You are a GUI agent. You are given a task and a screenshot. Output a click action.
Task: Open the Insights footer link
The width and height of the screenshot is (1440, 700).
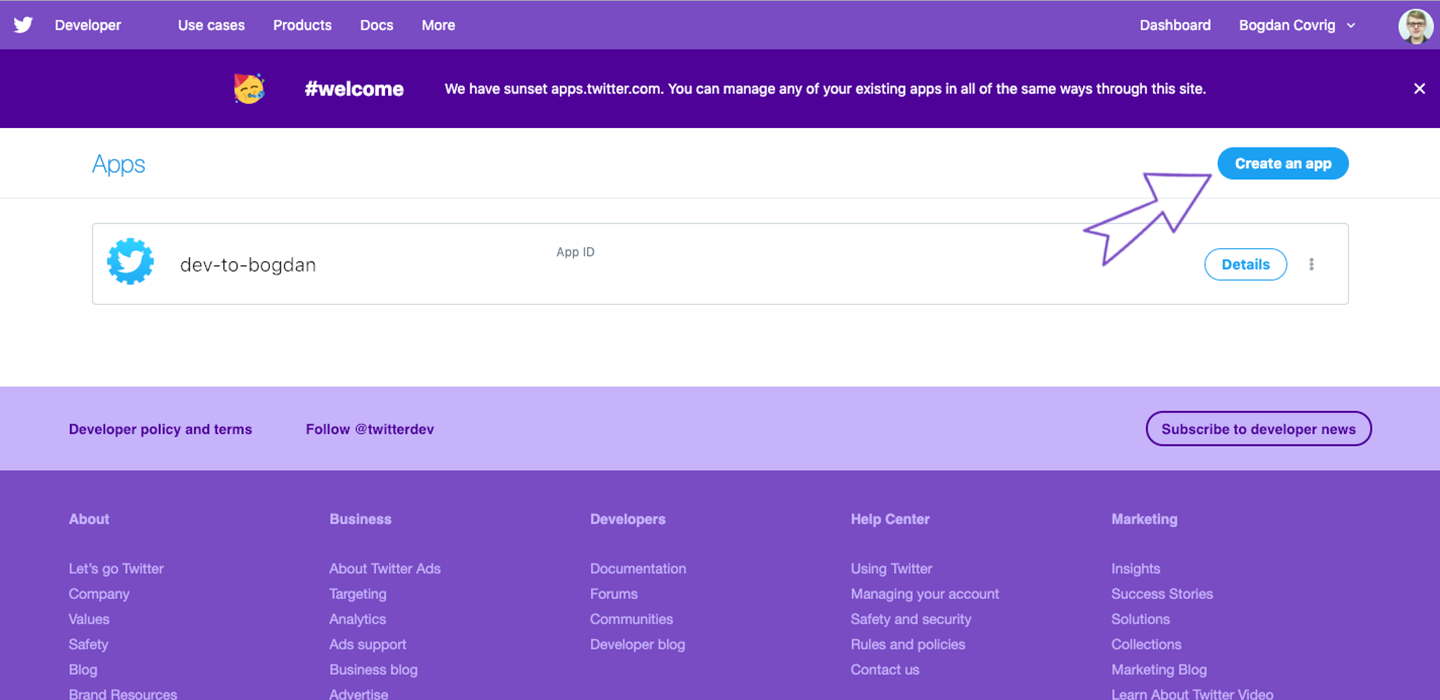click(1136, 568)
